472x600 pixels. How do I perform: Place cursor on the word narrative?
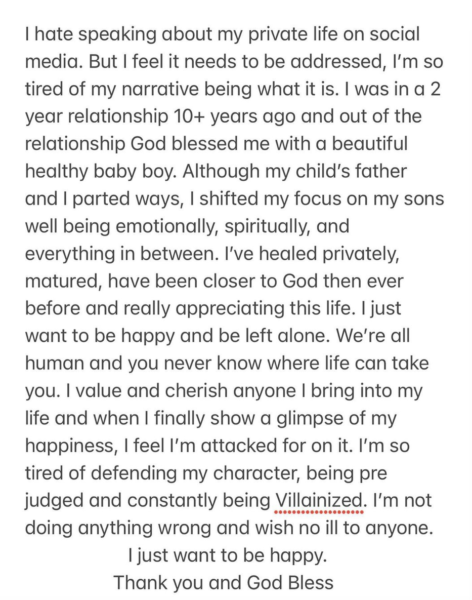coord(160,89)
